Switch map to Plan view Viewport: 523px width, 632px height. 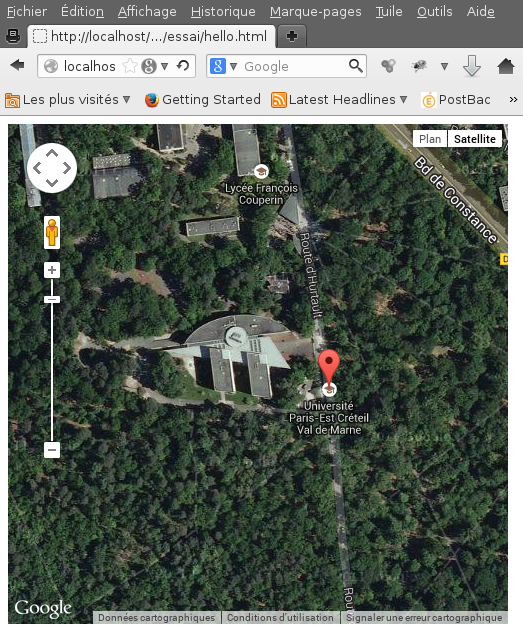[x=430, y=139]
